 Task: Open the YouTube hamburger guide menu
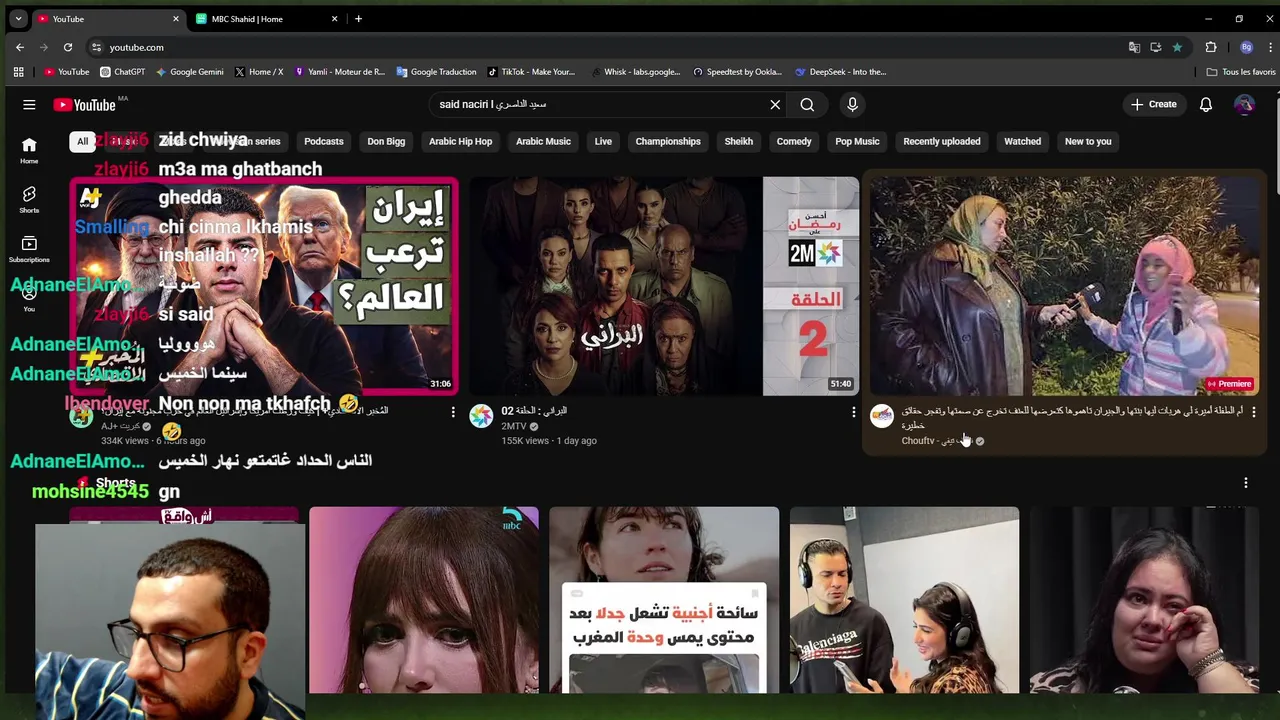(29, 104)
